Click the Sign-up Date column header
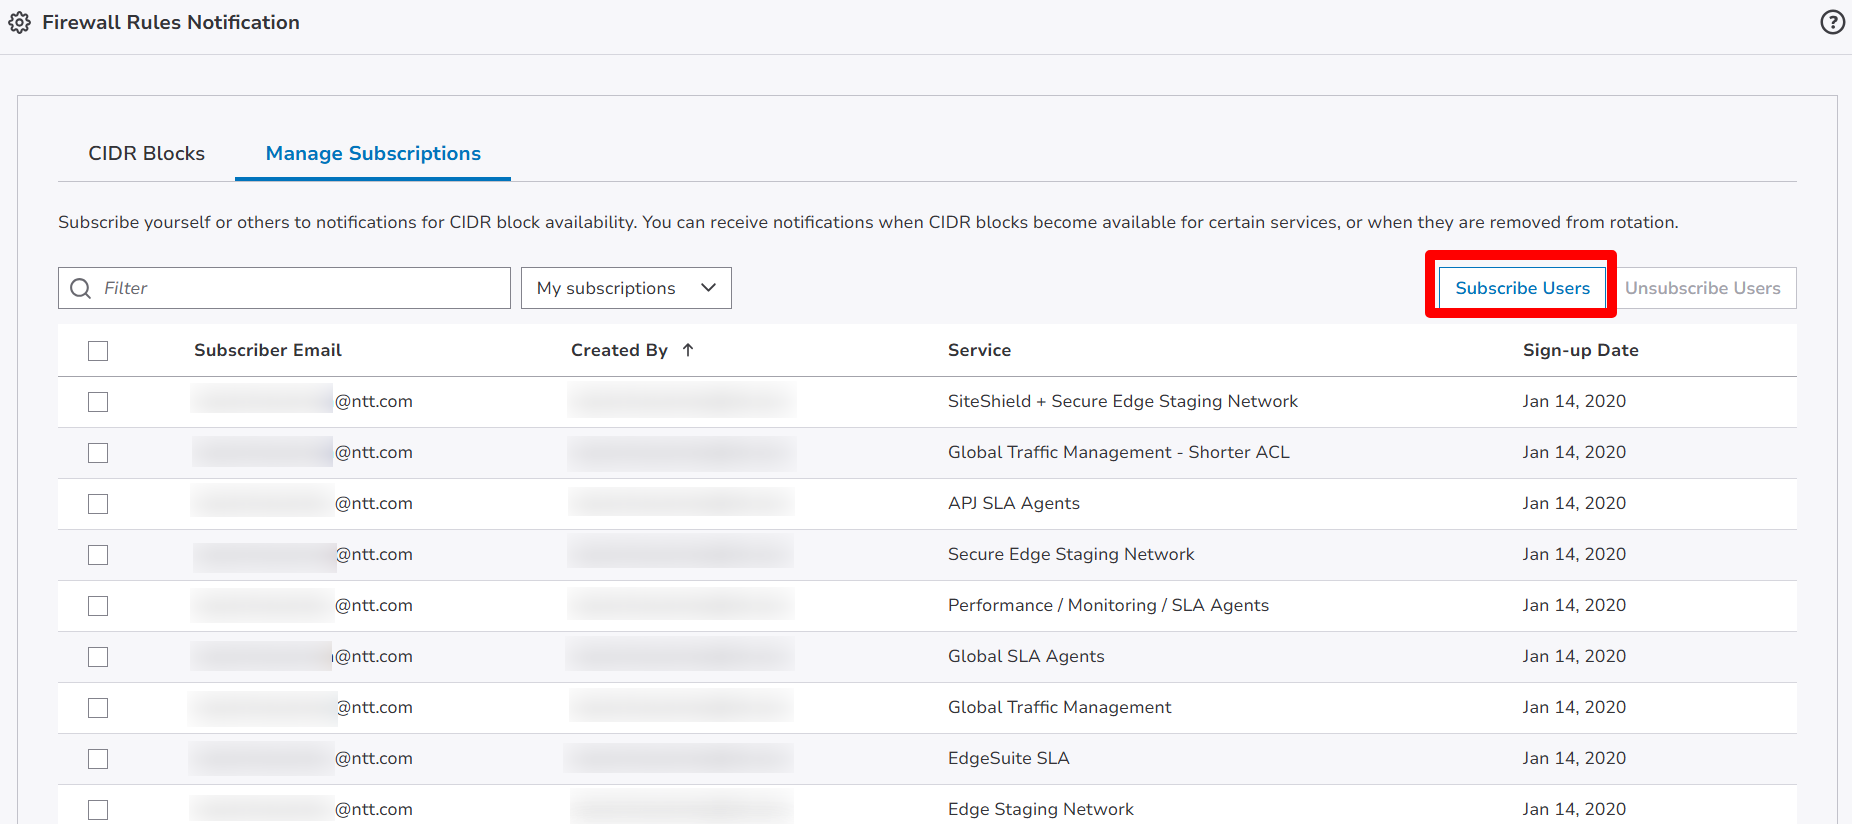This screenshot has width=1852, height=824. click(x=1580, y=350)
